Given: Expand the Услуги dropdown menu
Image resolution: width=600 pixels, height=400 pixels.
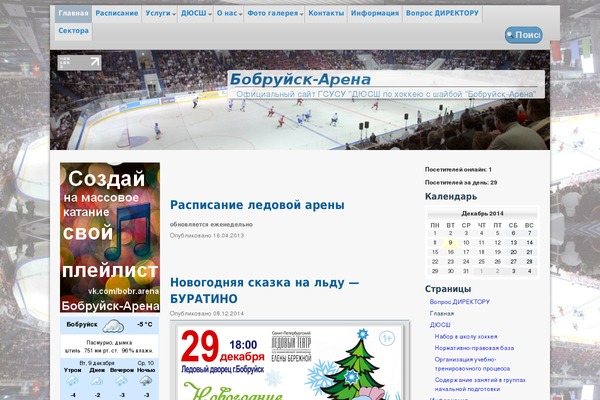Looking at the screenshot, I should pos(160,13).
